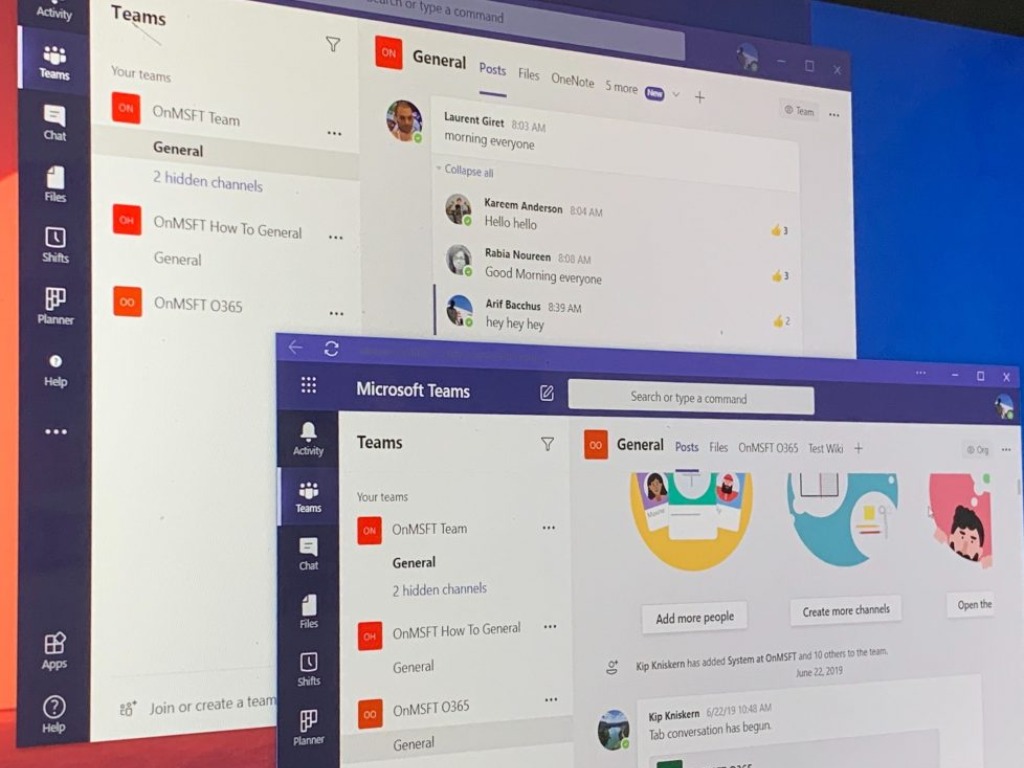1024x768 pixels.
Task: Go back using the front window's back arrow
Action: point(295,347)
